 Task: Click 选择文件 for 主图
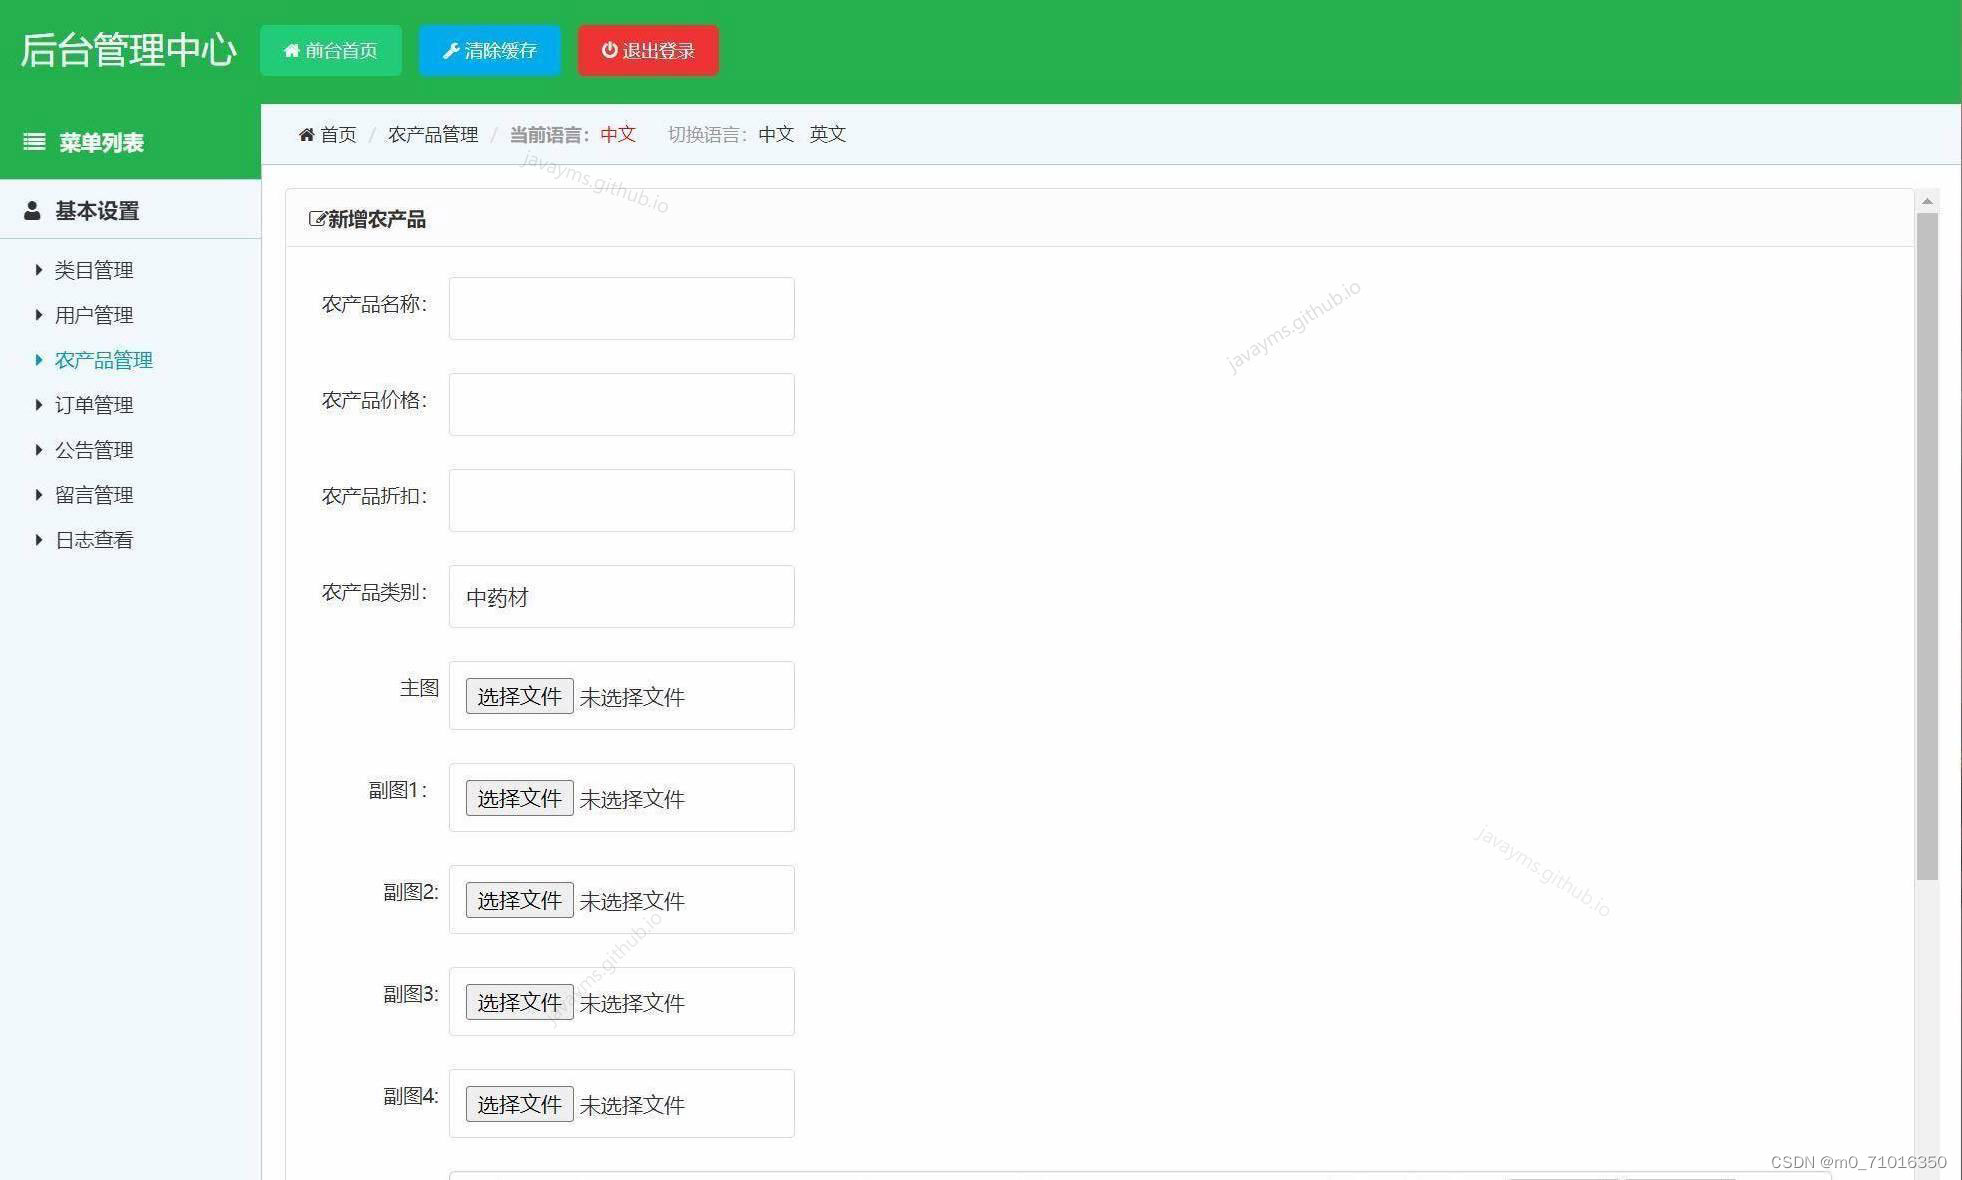(x=519, y=696)
